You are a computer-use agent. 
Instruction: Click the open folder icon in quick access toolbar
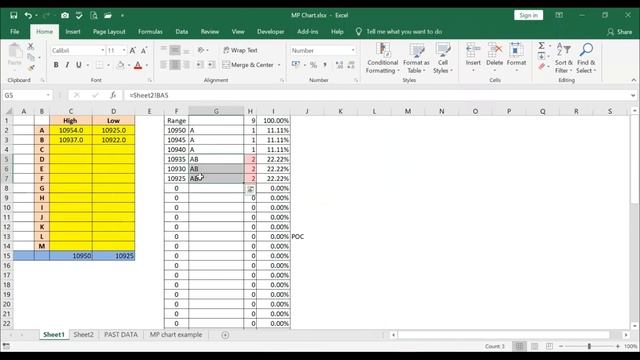(108, 16)
